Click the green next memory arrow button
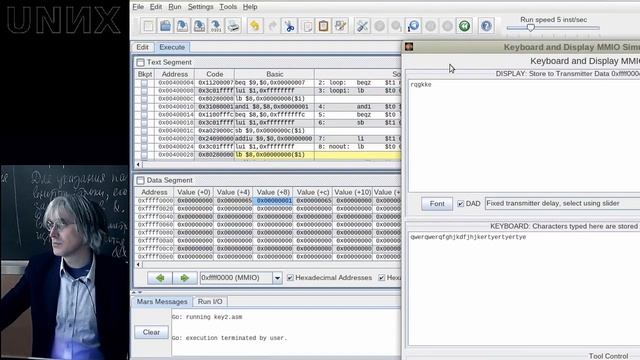Viewport: 640px width, 360px height. coord(185,278)
